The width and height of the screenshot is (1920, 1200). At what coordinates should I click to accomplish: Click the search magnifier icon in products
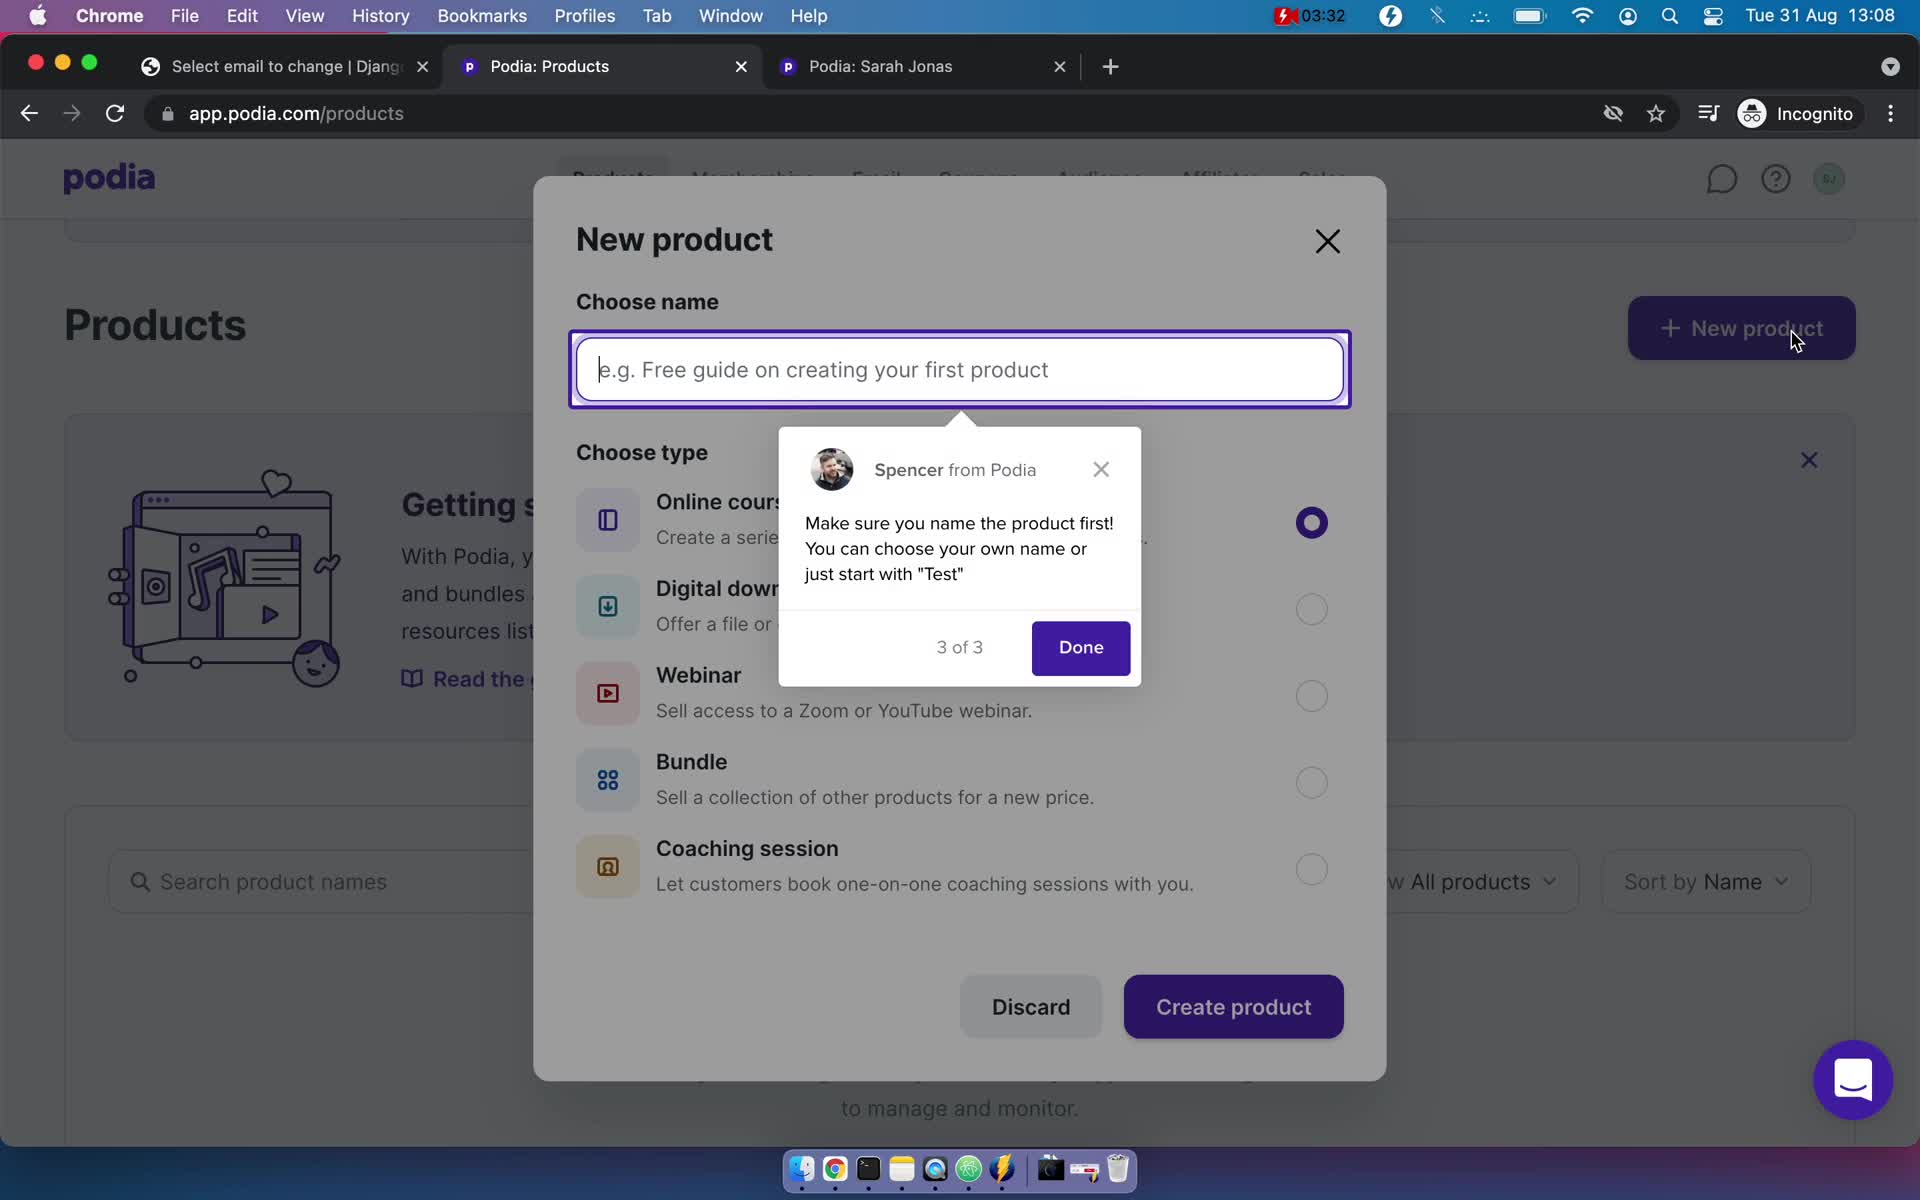click(x=140, y=881)
